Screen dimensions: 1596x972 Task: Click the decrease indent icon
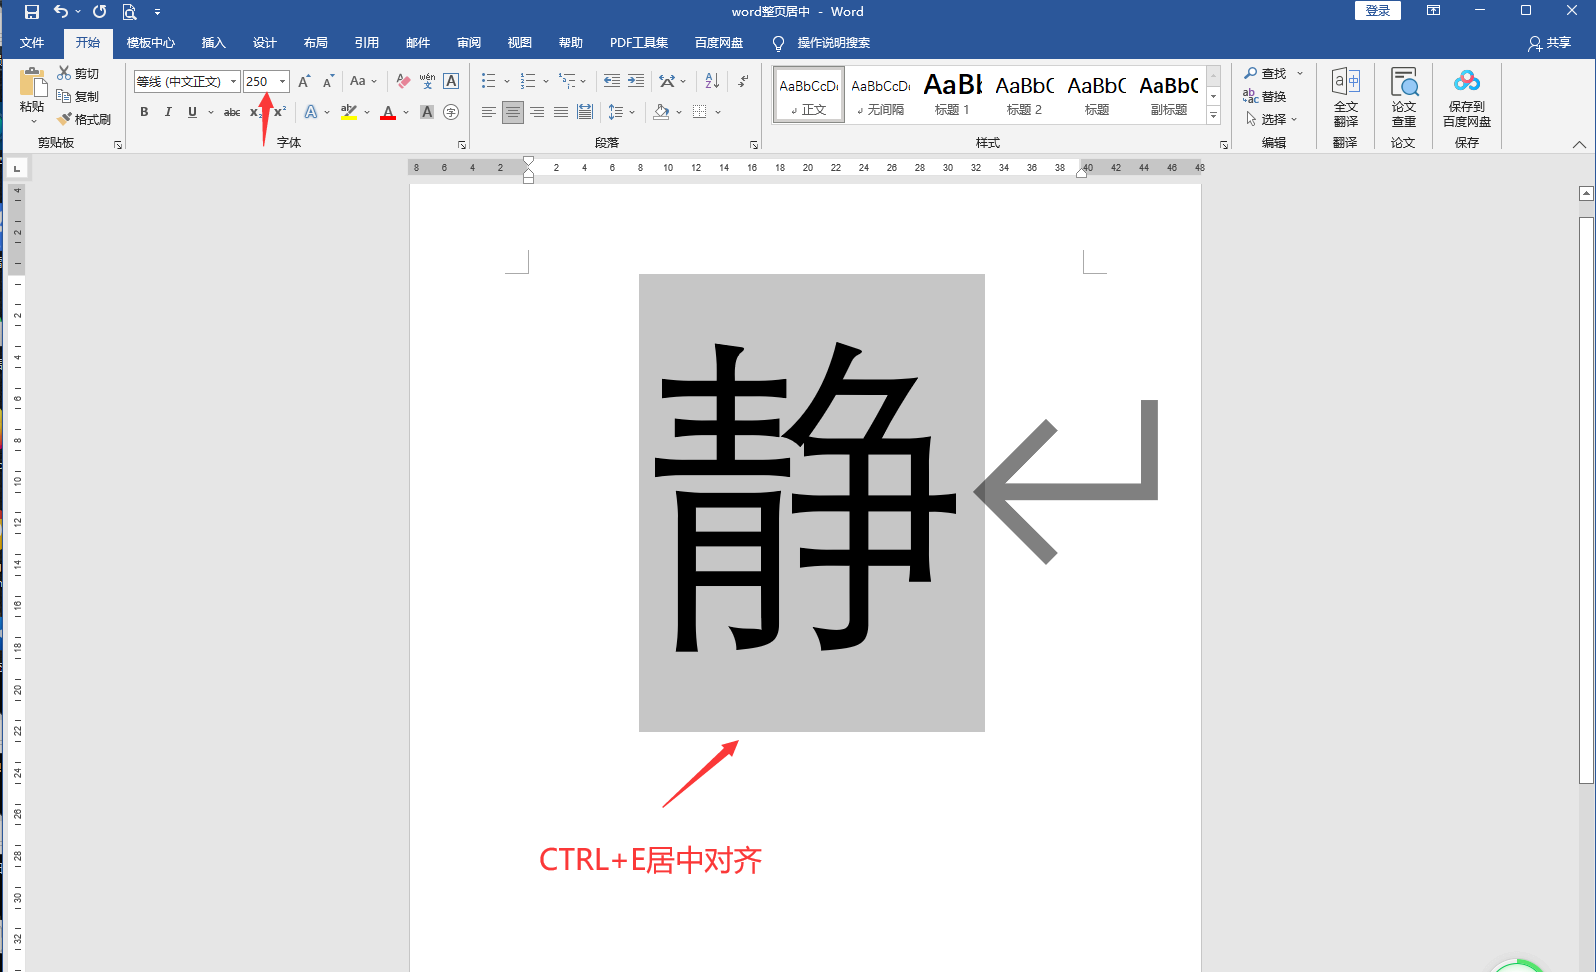tap(612, 81)
